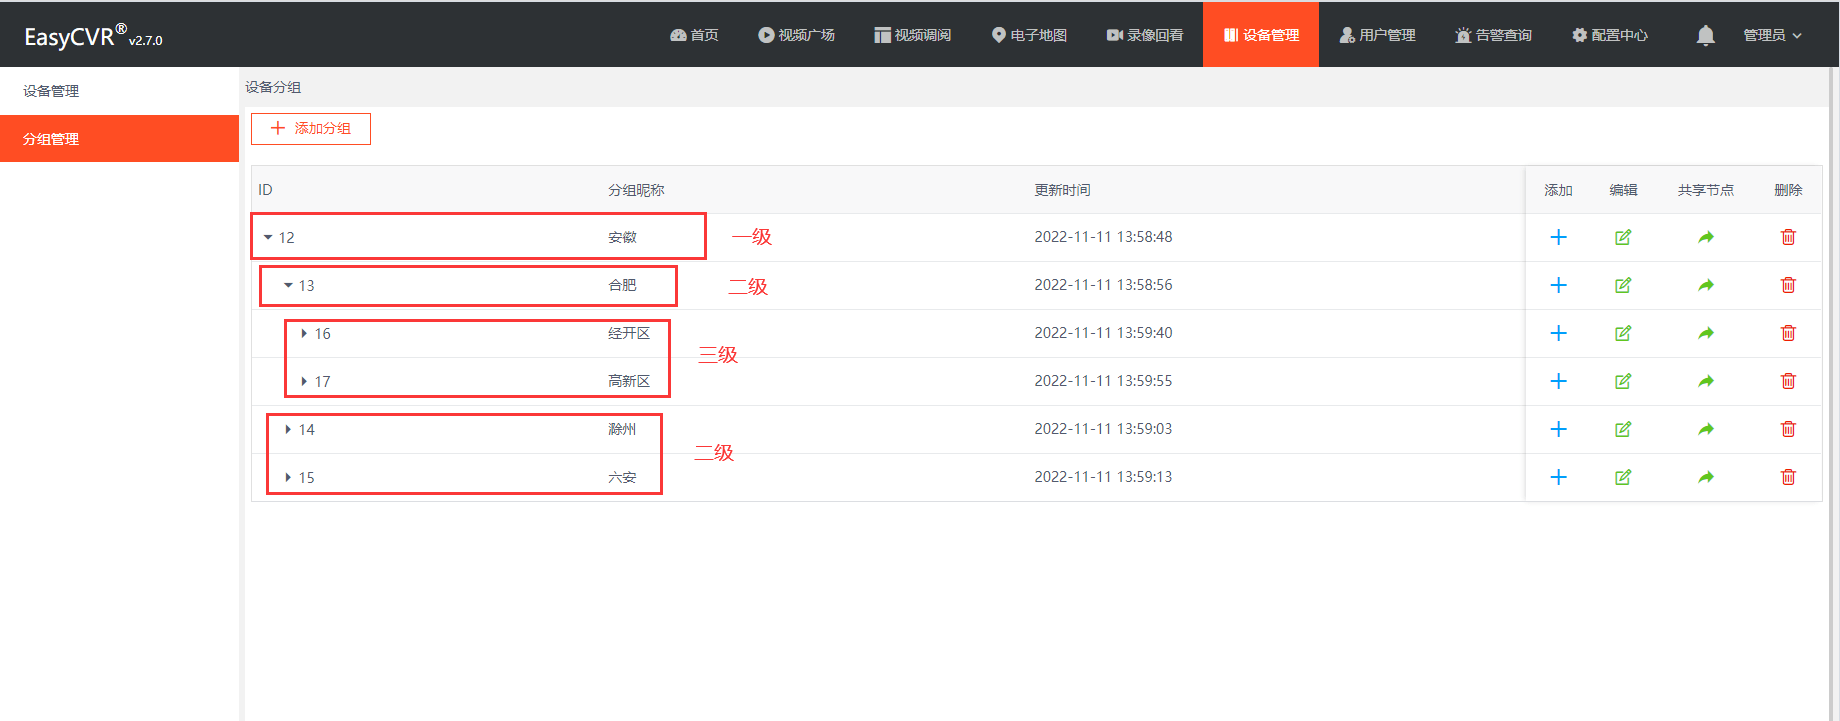
Task: Open 告警查询 in top navigation
Action: point(1493,35)
